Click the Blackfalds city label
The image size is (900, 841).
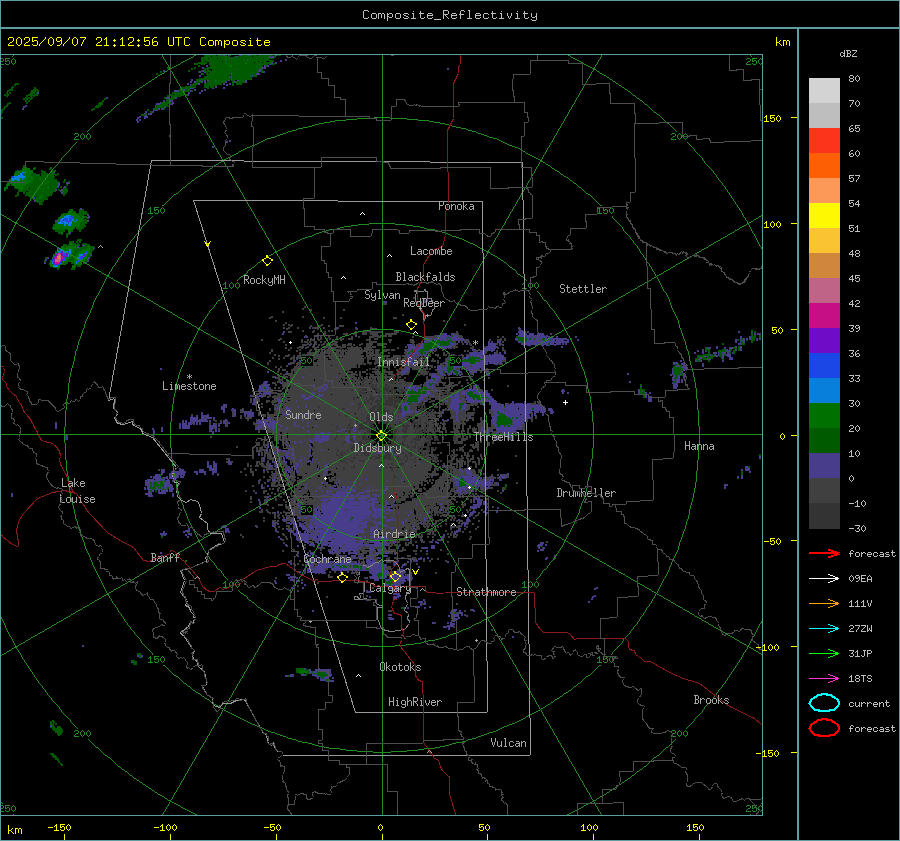click(425, 277)
